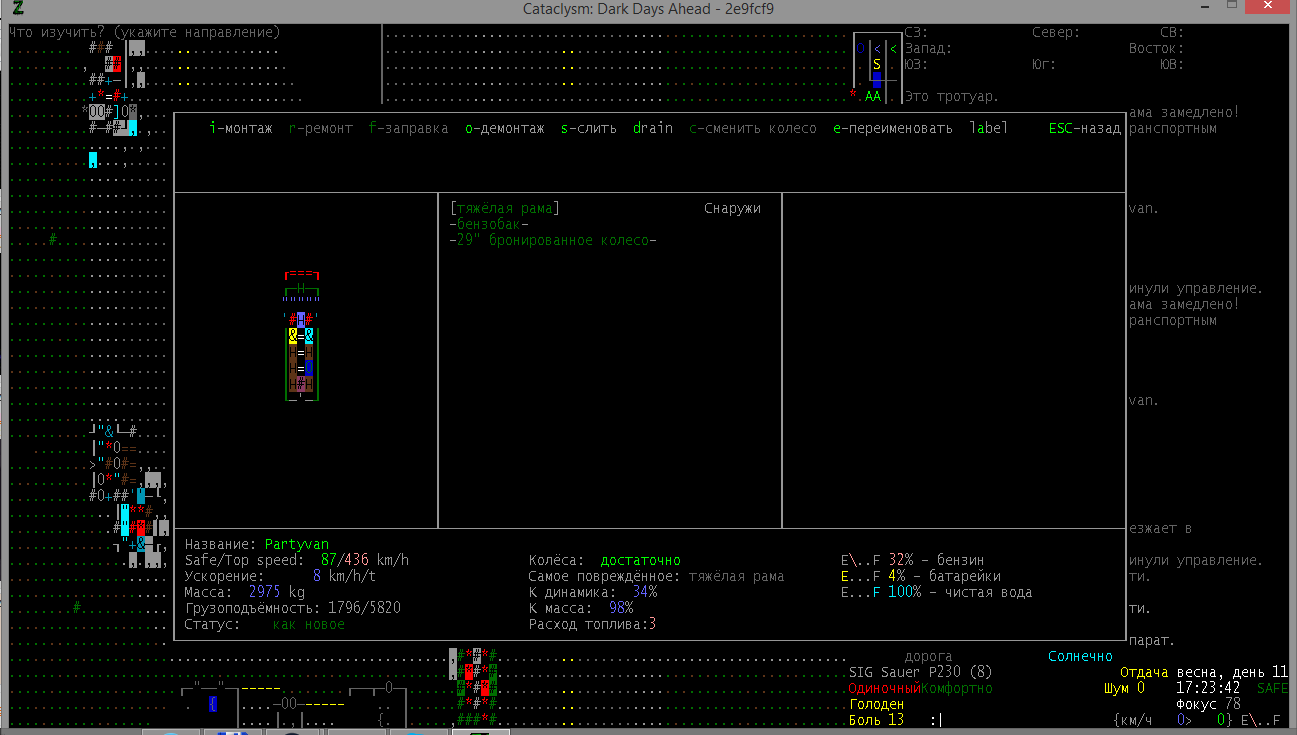Click the Грузоподъёмность 1796/5820 value

click(x=365, y=608)
